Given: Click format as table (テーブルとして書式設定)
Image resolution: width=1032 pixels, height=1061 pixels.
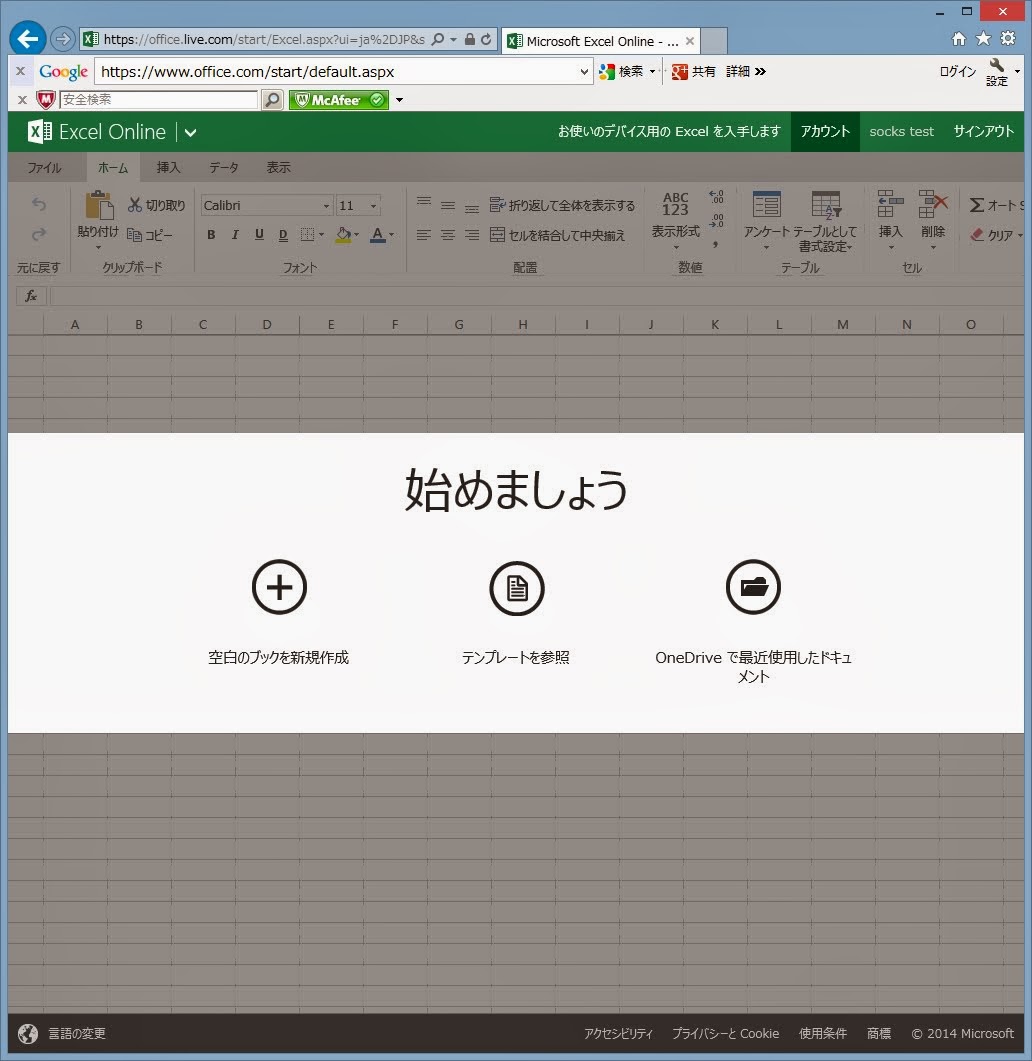Looking at the screenshot, I should (825, 221).
